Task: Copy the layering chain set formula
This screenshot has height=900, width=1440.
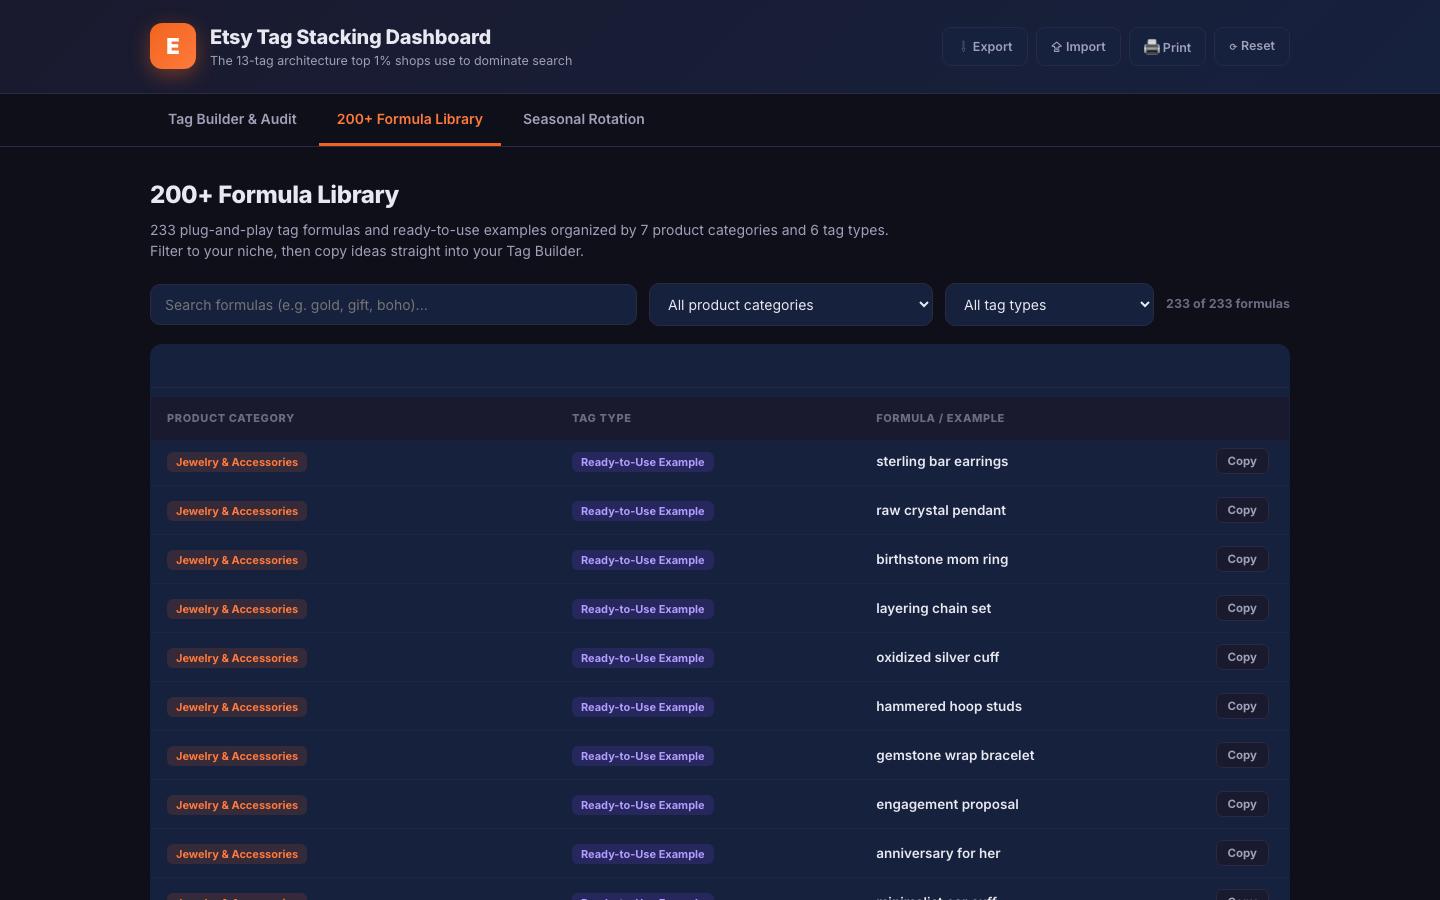Action: pos(1242,608)
